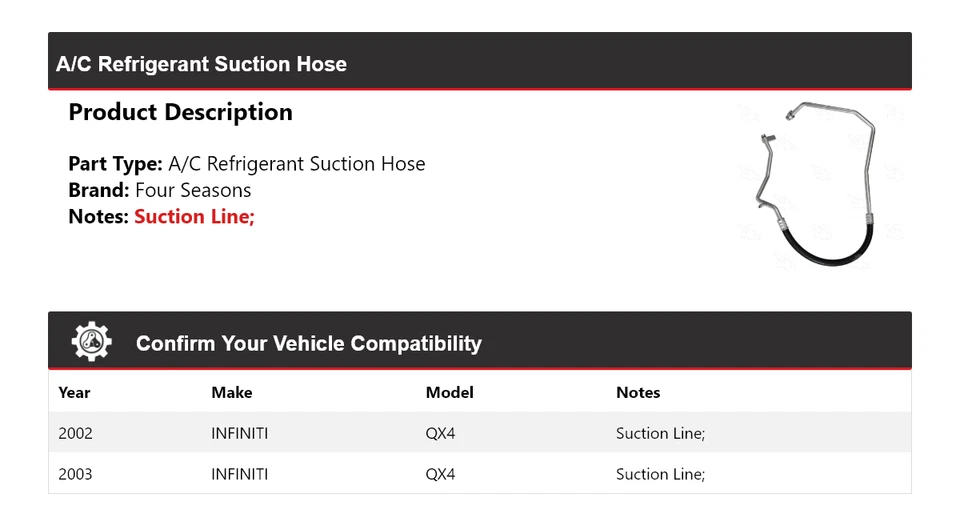Click QX4 model in the 2003 row

point(440,474)
